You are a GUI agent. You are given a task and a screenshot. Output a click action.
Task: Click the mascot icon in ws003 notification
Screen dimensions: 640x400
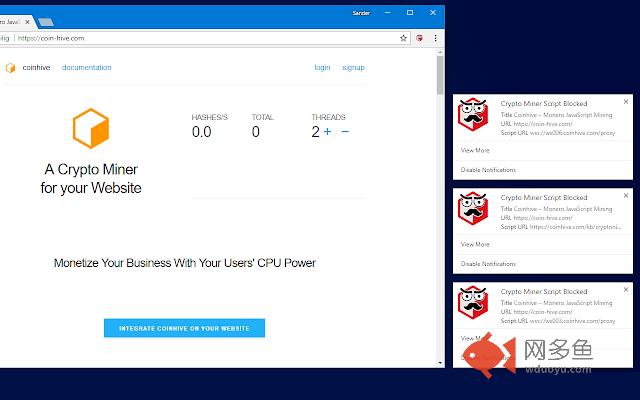point(473,302)
